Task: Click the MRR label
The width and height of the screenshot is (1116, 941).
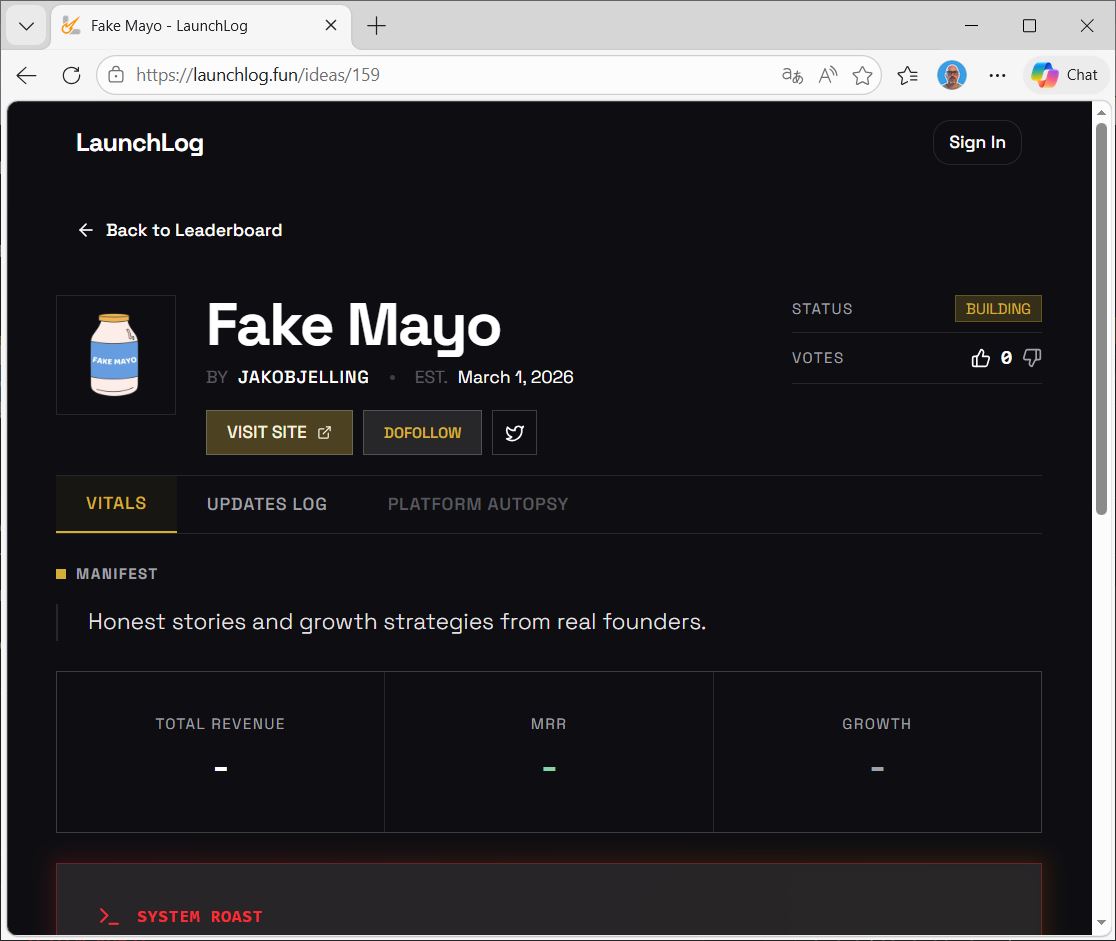Action: tap(549, 724)
